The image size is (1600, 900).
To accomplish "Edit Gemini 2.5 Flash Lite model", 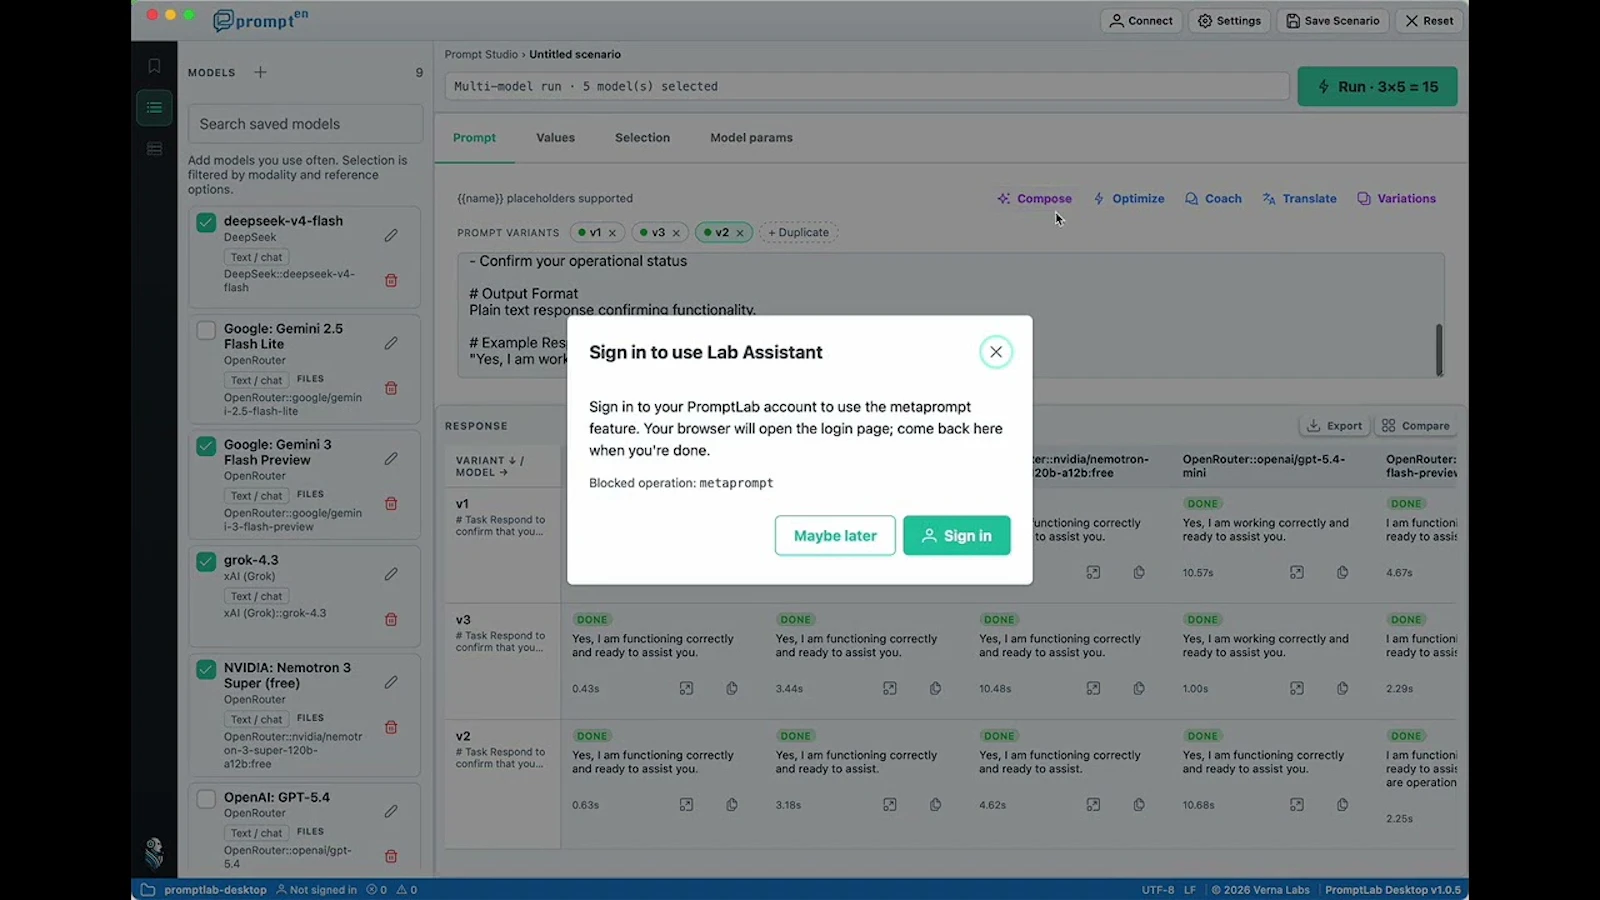I will (391, 343).
